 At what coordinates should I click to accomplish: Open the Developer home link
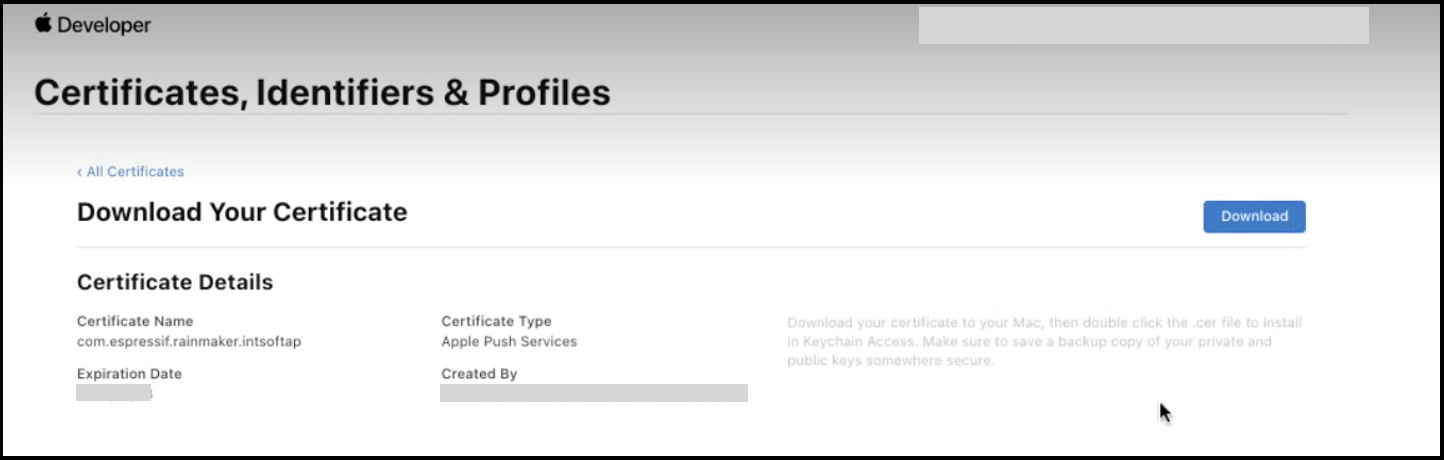coord(93,25)
